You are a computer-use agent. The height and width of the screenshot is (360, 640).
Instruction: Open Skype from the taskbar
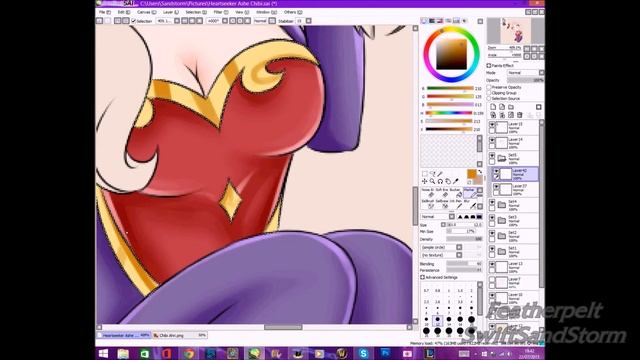pos(363,353)
